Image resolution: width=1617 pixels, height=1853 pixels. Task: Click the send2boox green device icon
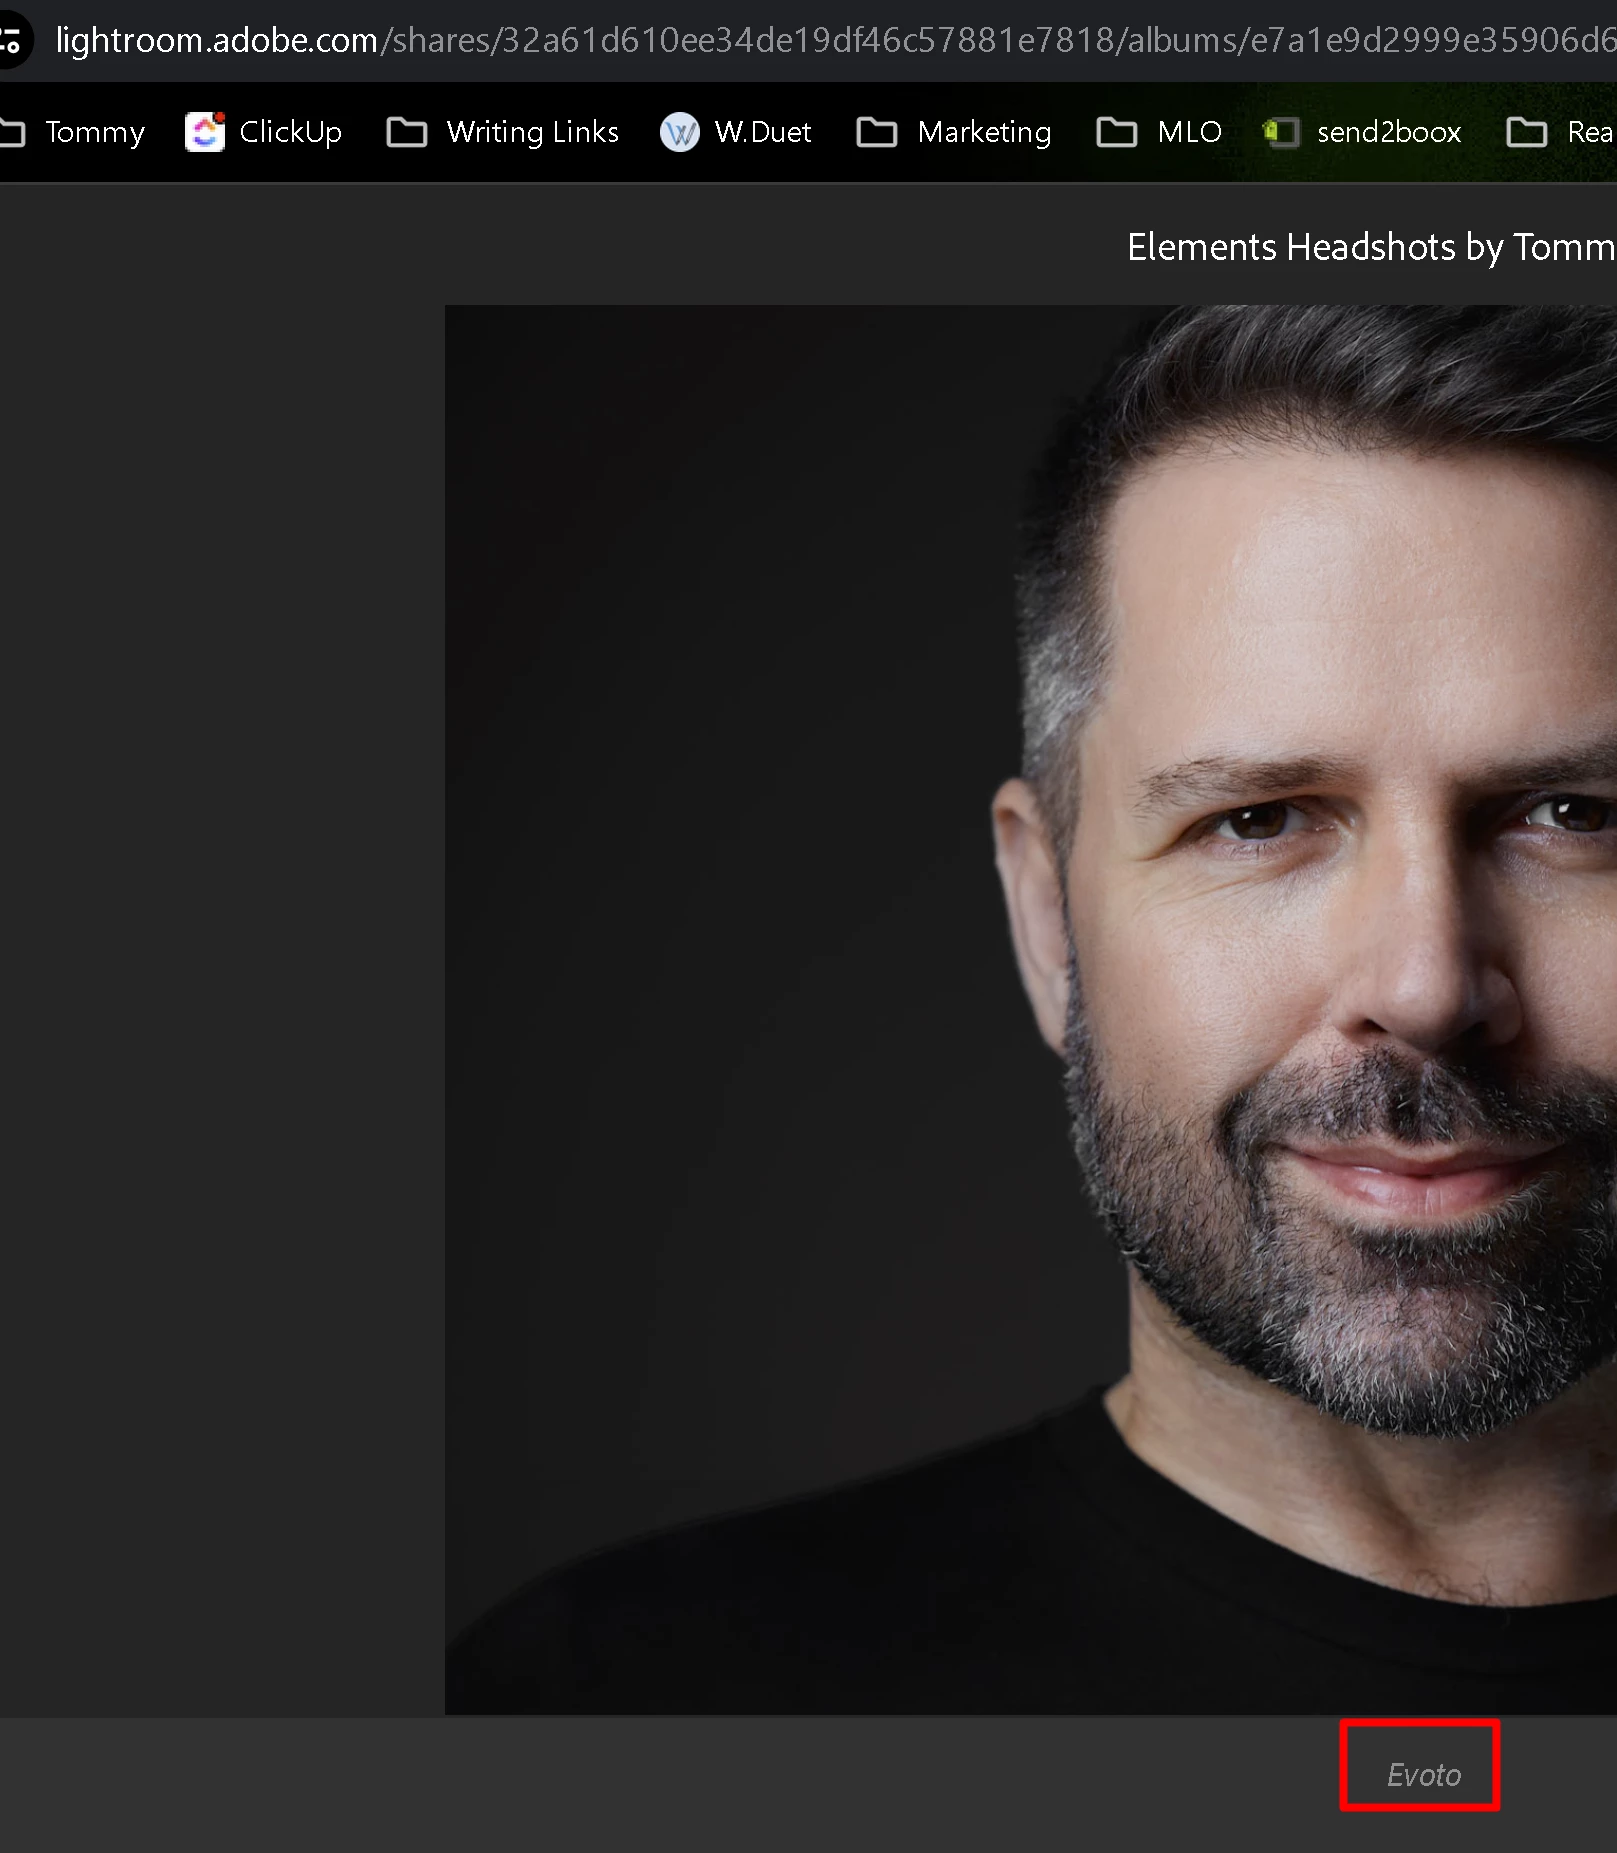[x=1281, y=132]
